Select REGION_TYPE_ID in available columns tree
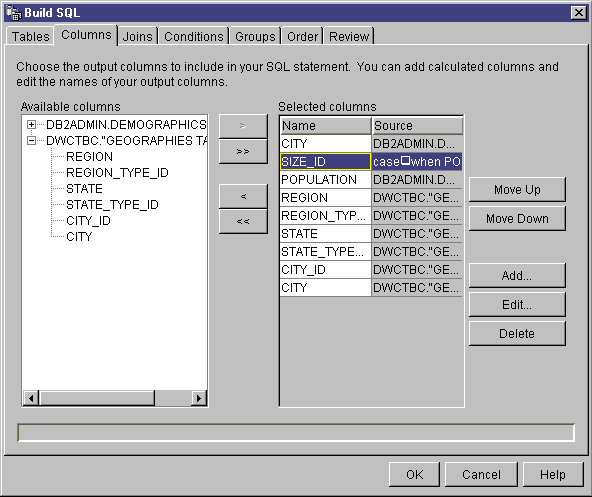592x497 pixels. (117, 173)
